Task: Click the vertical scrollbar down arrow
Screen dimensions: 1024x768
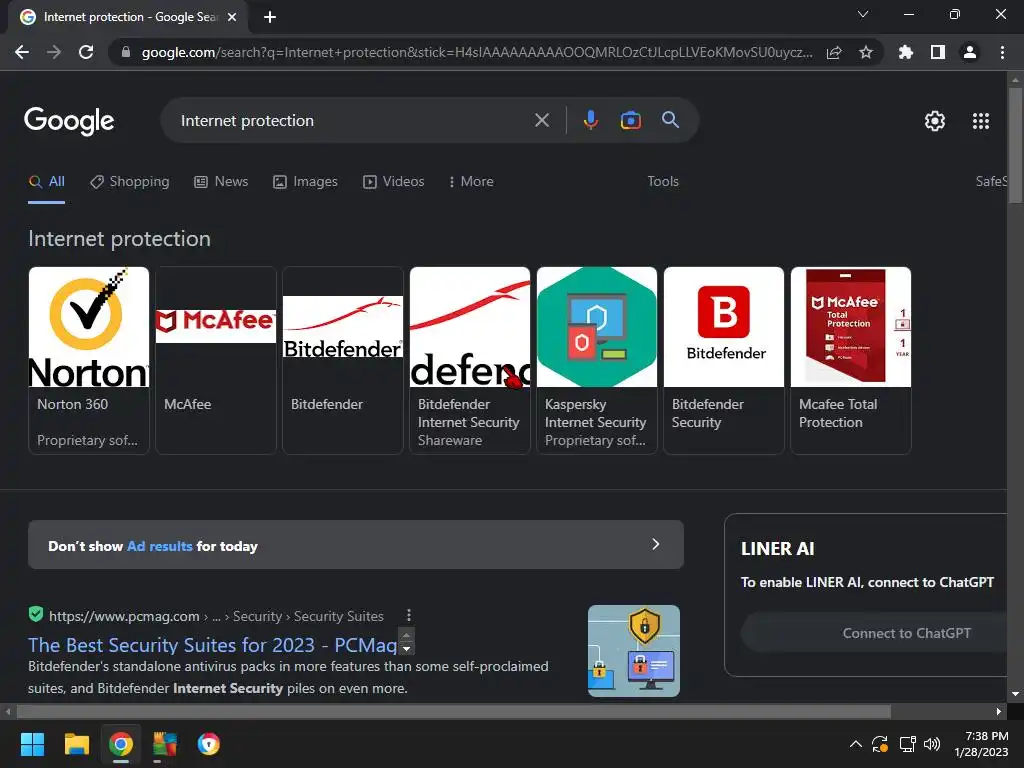Action: coord(1016,694)
